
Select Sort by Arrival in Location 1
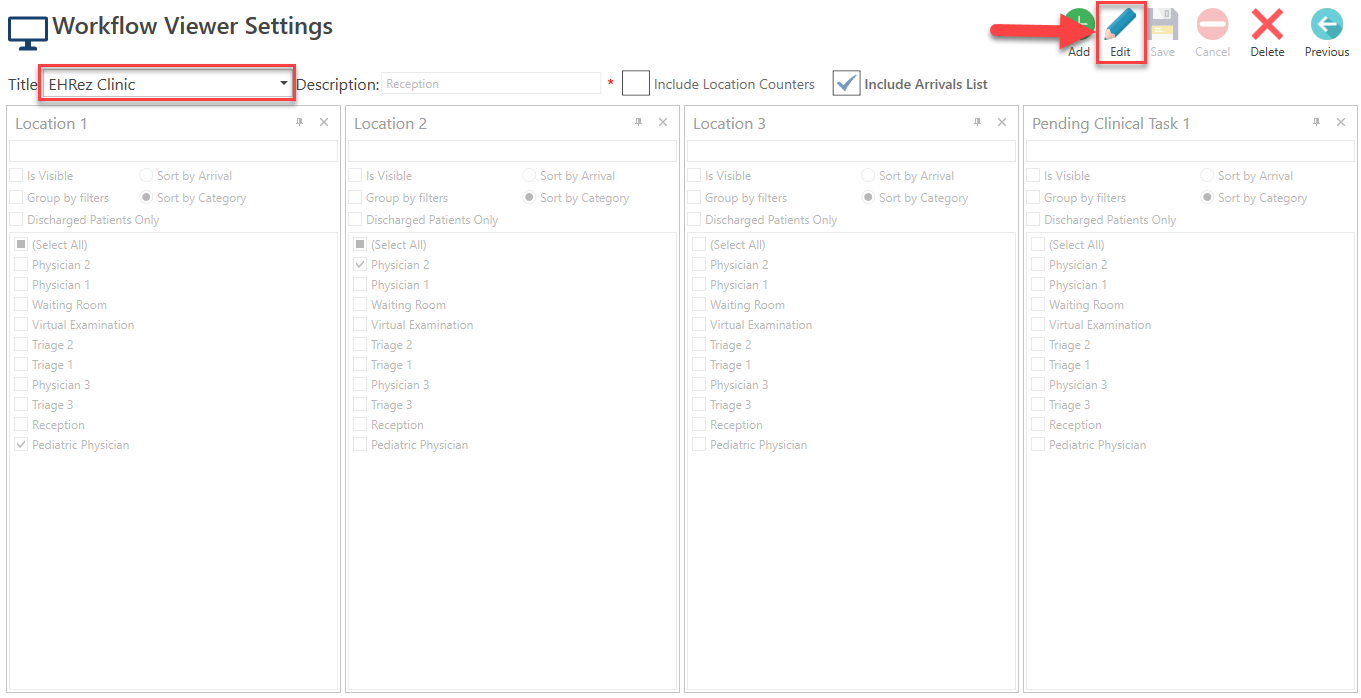pyautogui.click(x=146, y=176)
